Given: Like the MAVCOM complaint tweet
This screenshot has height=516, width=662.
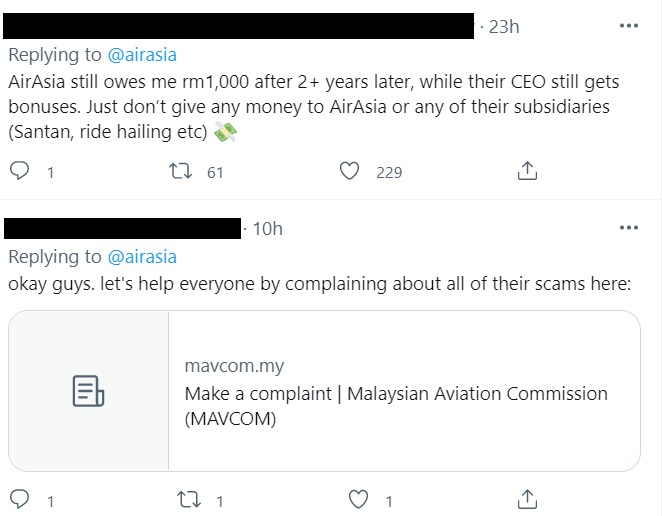Looking at the screenshot, I should 357,498.
